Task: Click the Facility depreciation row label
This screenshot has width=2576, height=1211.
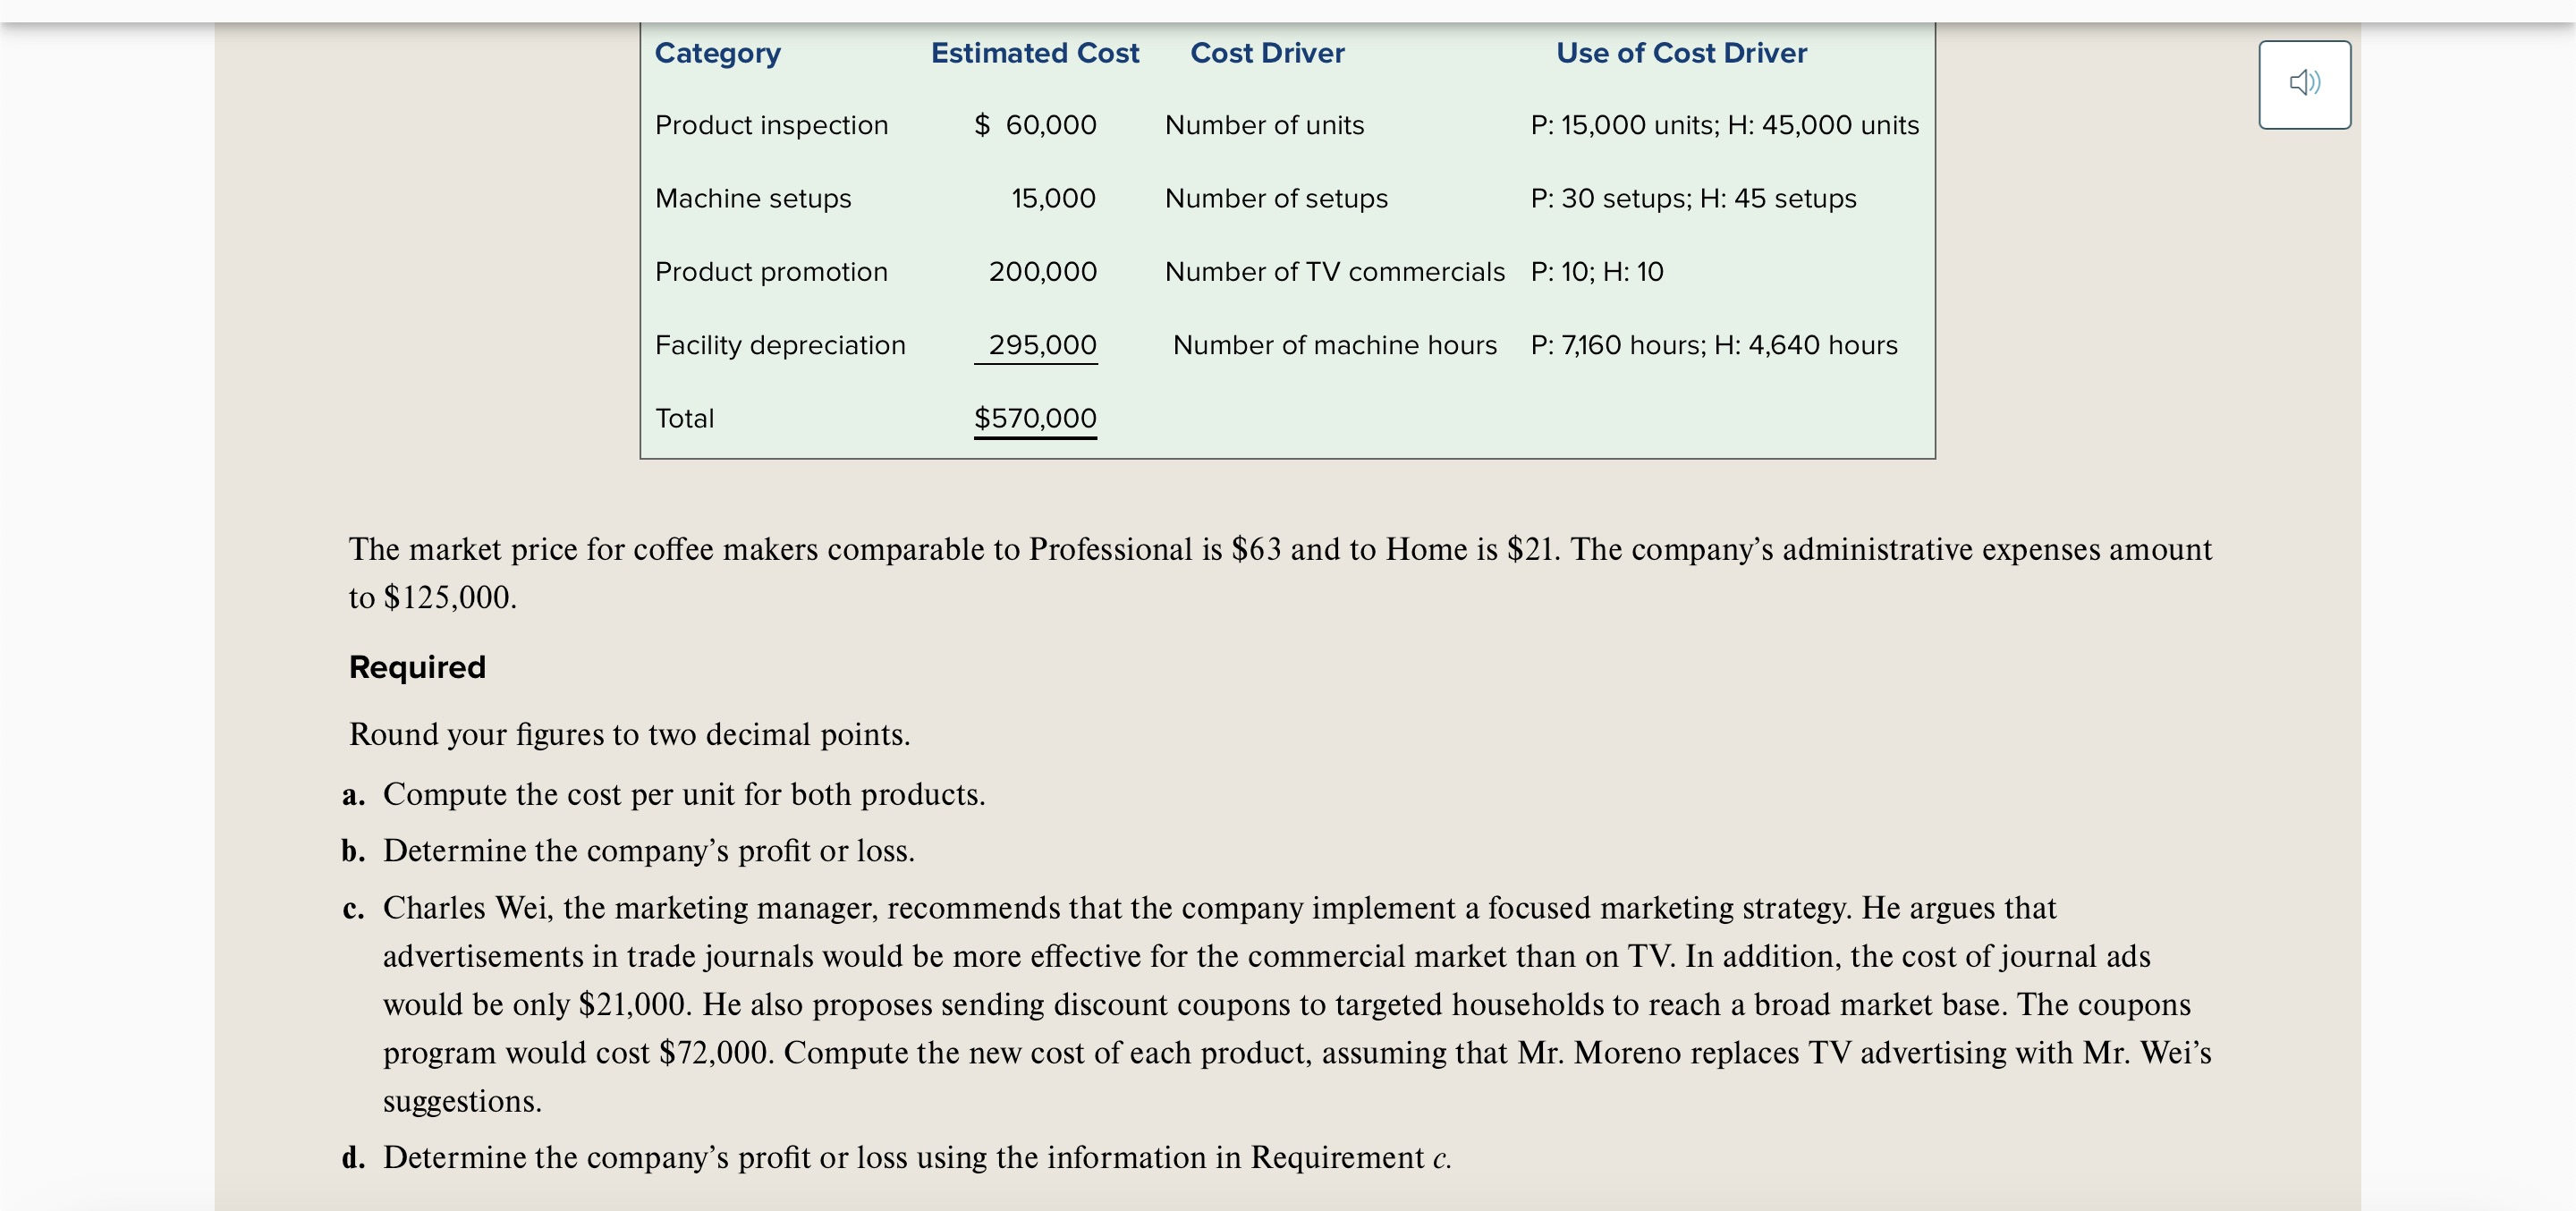Action: (x=780, y=345)
